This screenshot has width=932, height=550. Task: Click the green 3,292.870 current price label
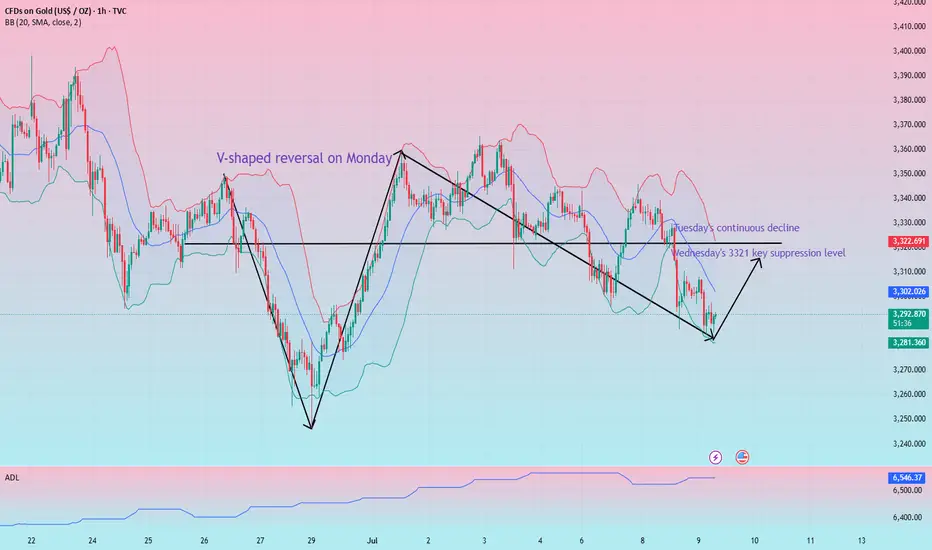(x=909, y=318)
